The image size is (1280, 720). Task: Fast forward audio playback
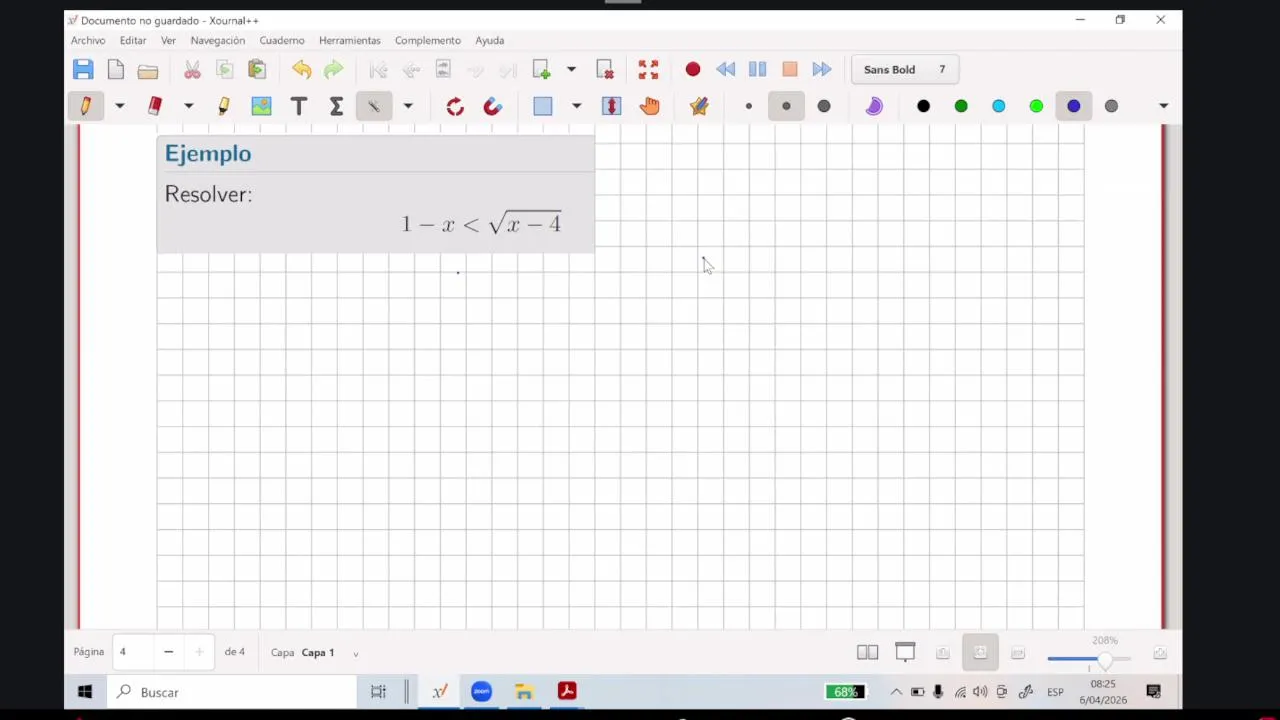click(822, 70)
